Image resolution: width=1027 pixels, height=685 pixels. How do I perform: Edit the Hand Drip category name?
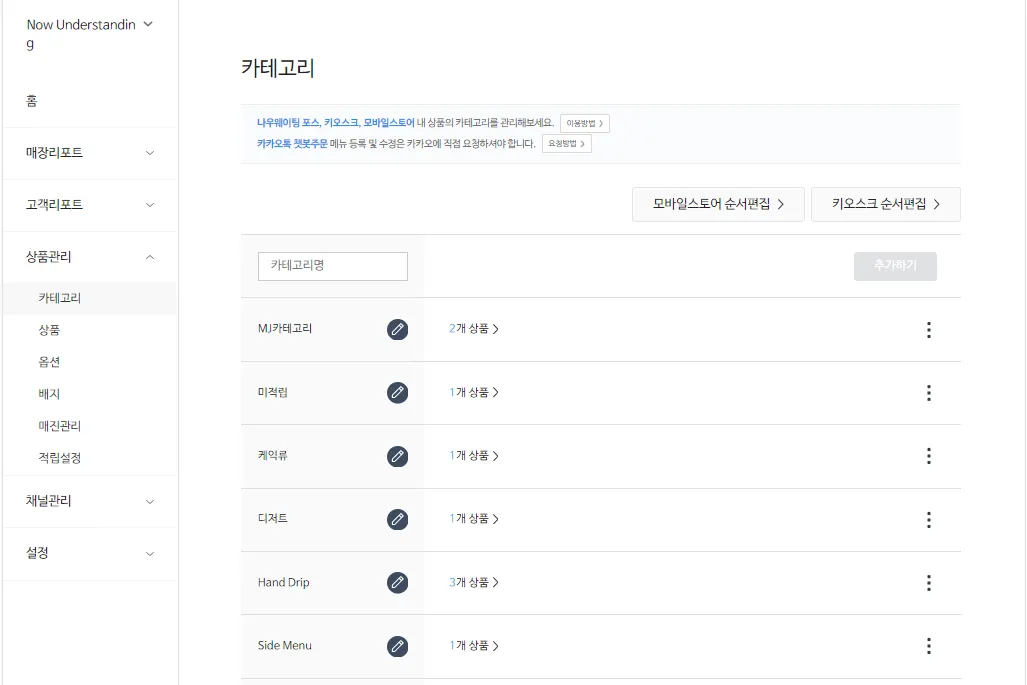[397, 582]
